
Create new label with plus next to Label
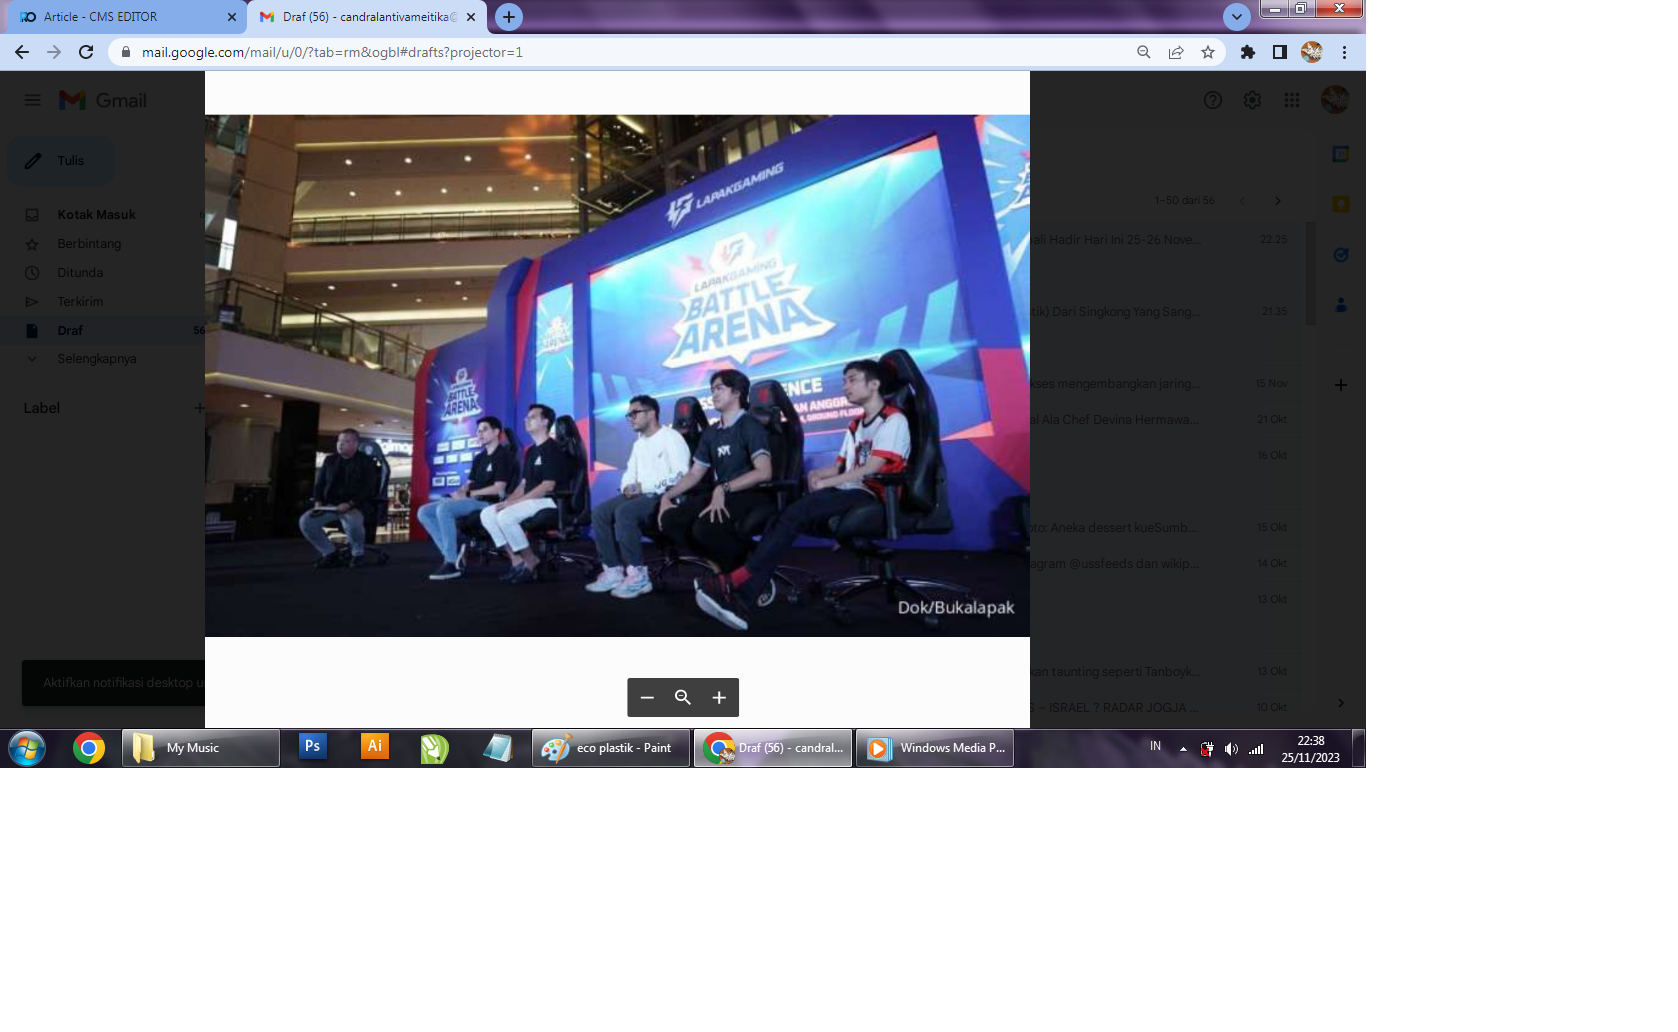pyautogui.click(x=198, y=408)
